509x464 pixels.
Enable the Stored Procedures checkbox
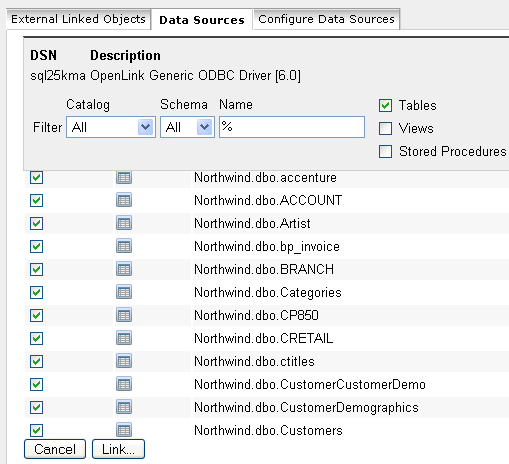tap(385, 151)
